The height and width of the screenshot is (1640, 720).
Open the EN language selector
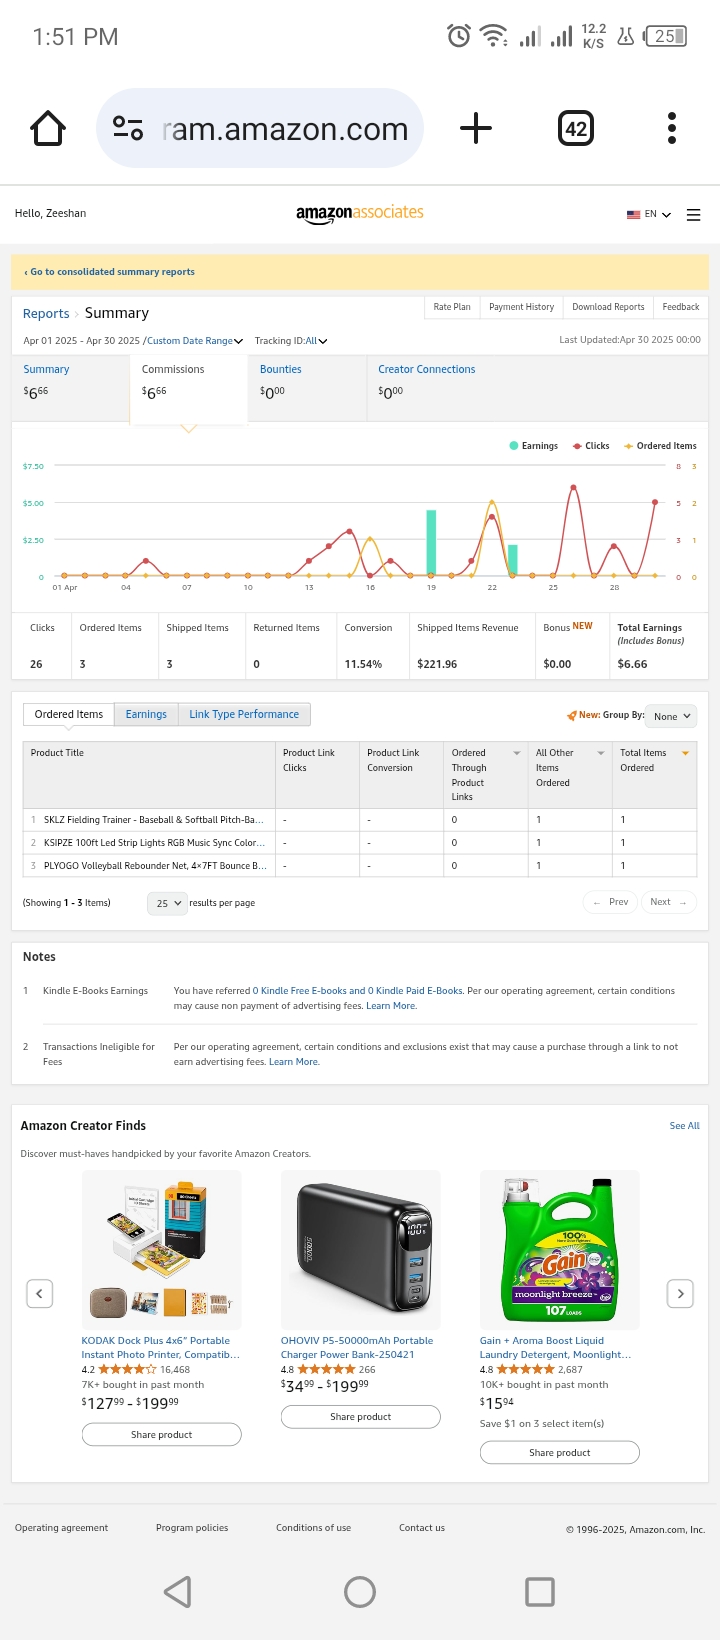(648, 214)
